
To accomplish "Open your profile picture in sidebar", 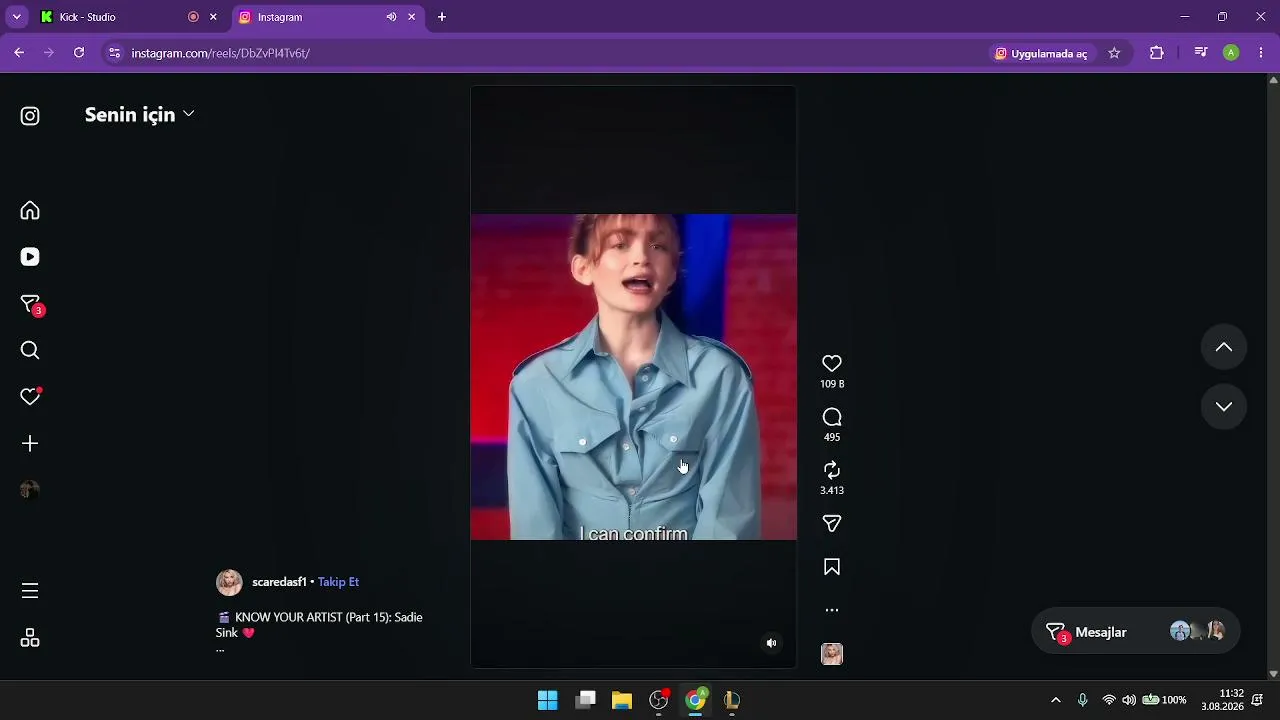I will point(30,490).
